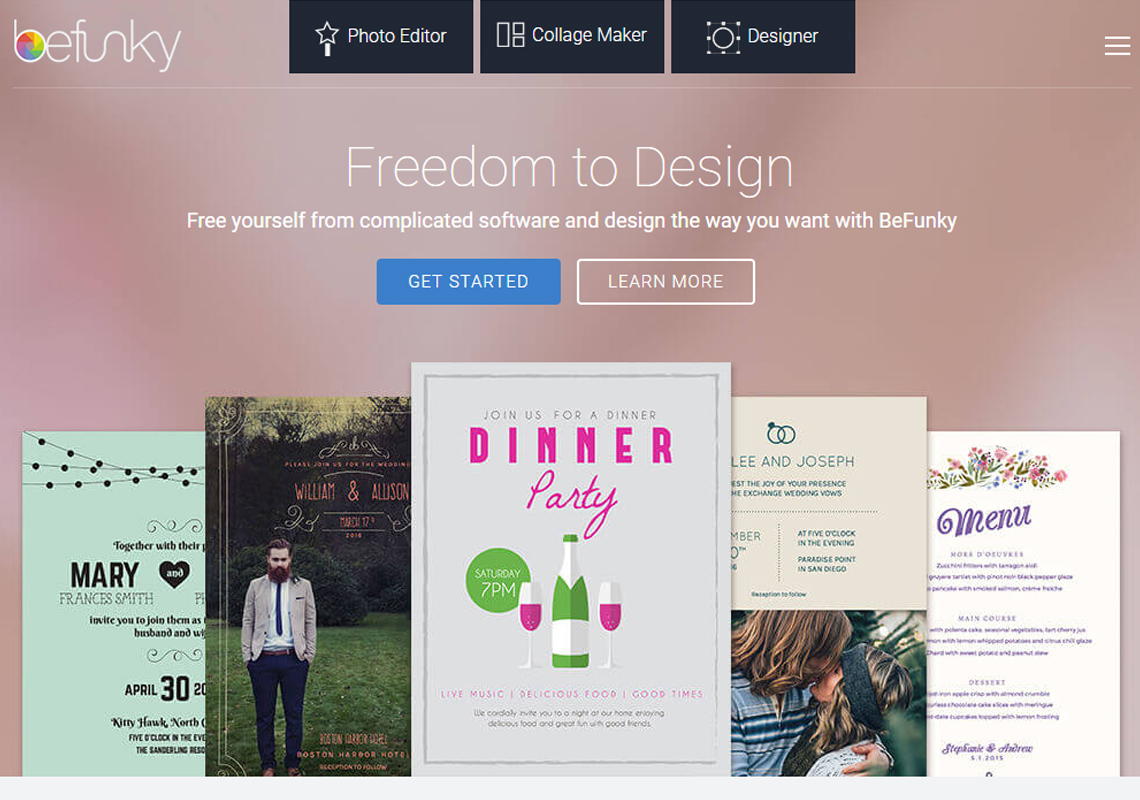Click the Photo Editor wand-star icon

327,39
